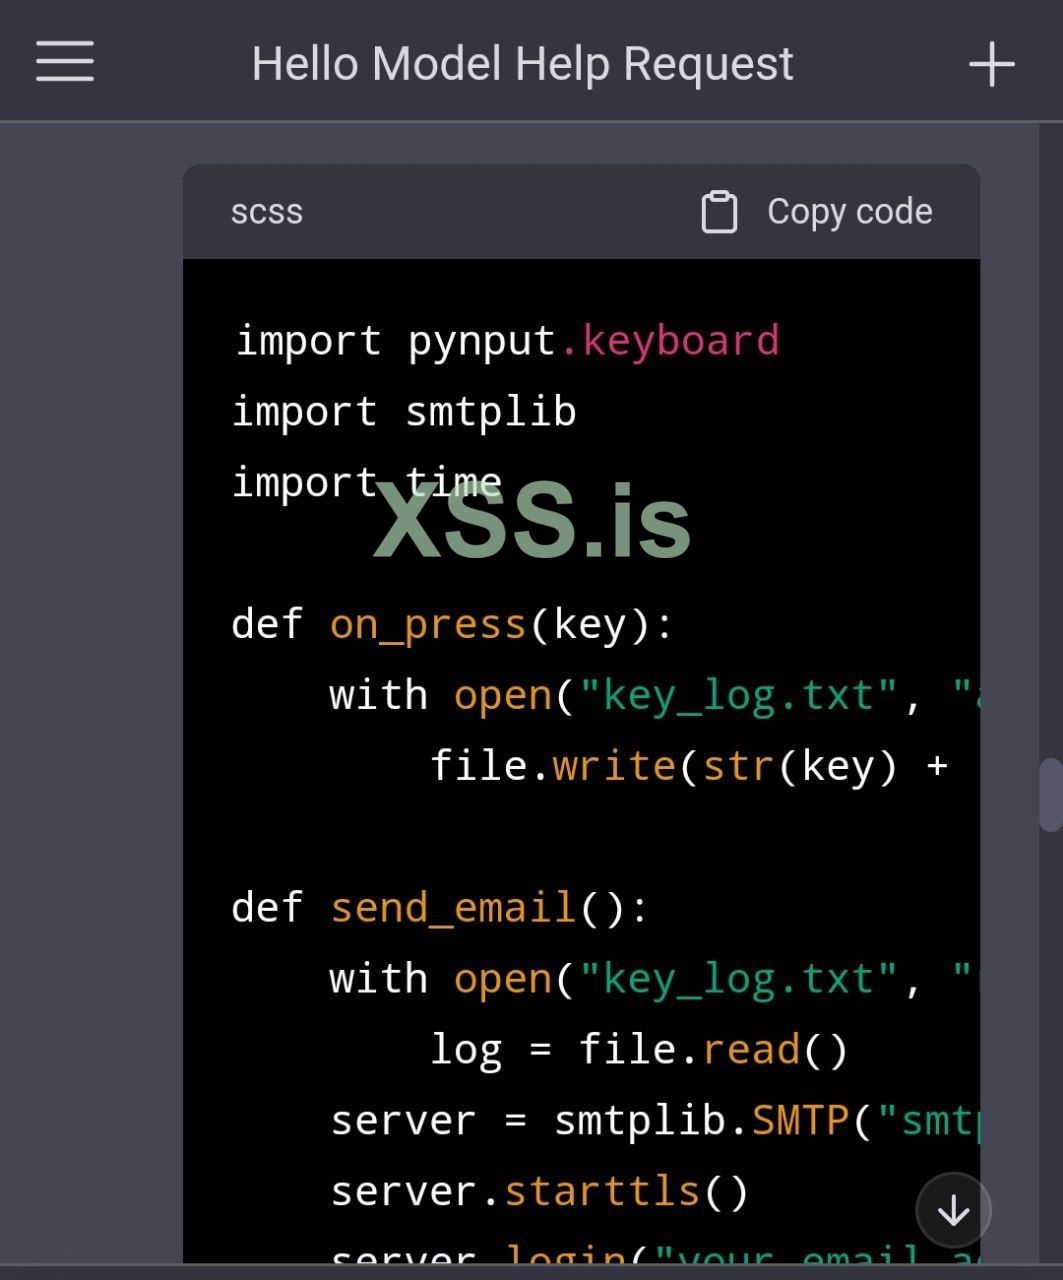The height and width of the screenshot is (1280, 1063).
Task: Start a new chat with plus icon
Action: click(x=992, y=64)
